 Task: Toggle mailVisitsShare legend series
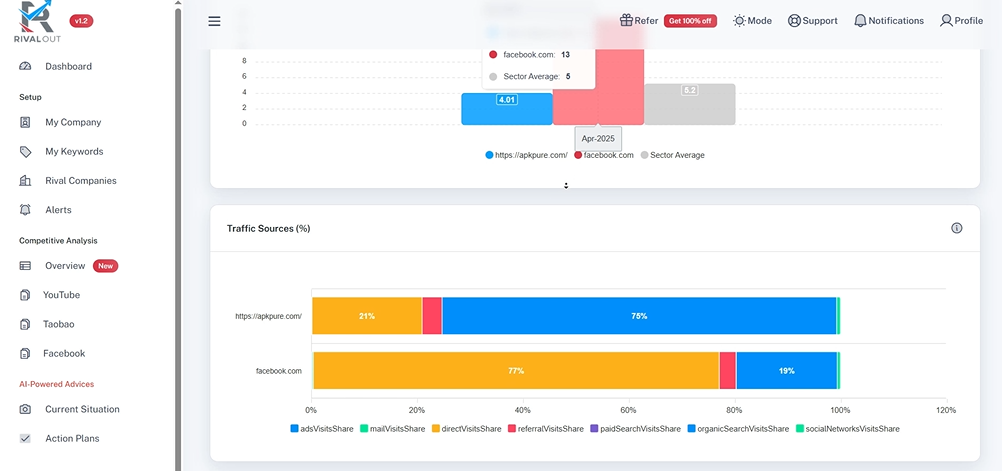tap(392, 429)
